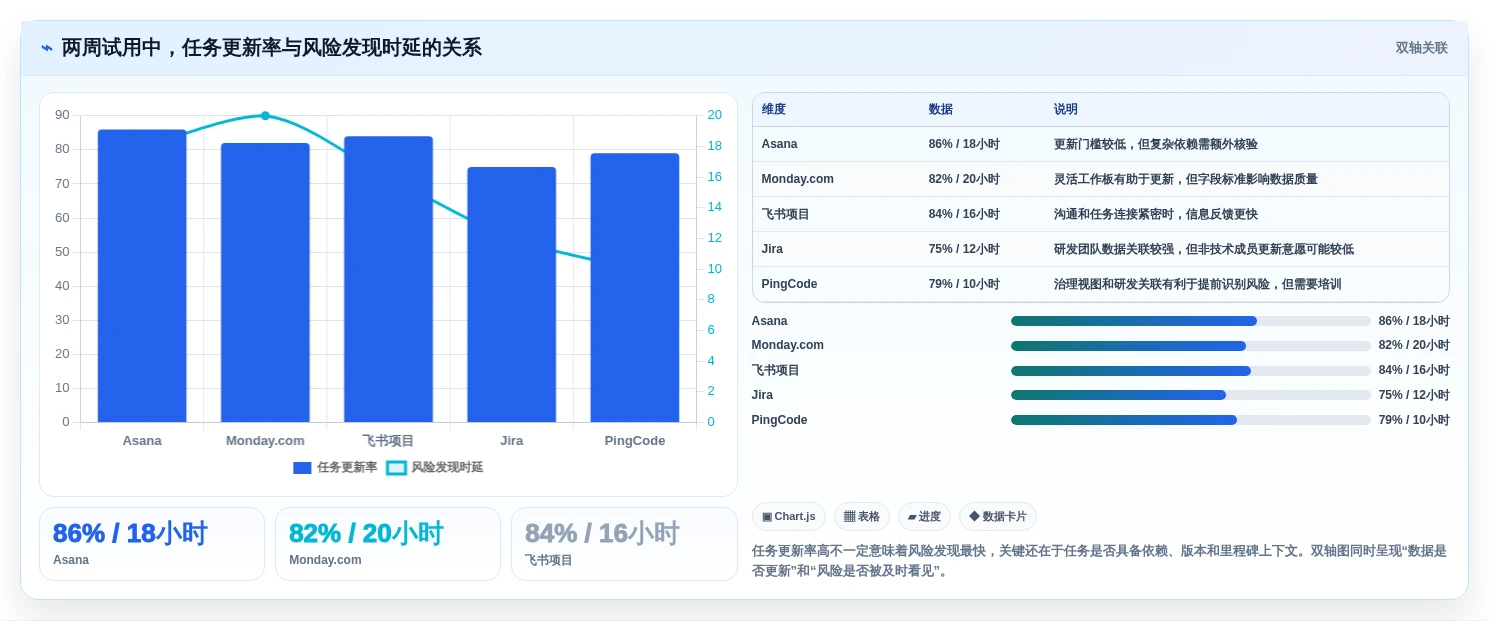
Task: Click the PingCode cell in the table
Action: (789, 284)
